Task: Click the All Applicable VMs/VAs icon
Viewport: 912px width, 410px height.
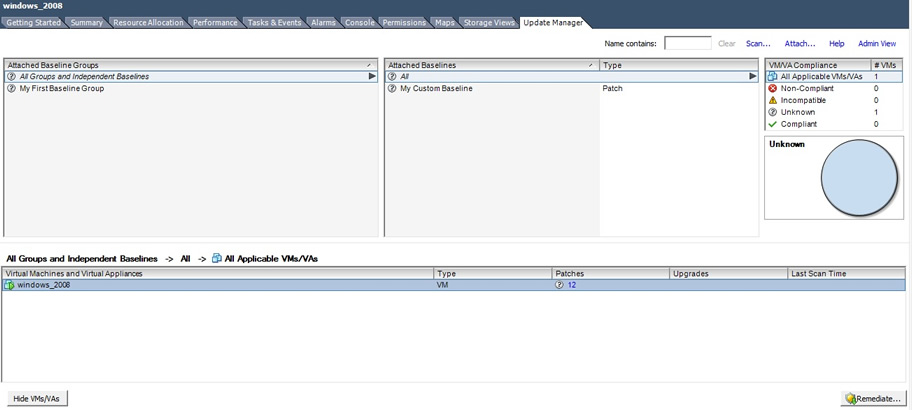Action: tap(772, 76)
